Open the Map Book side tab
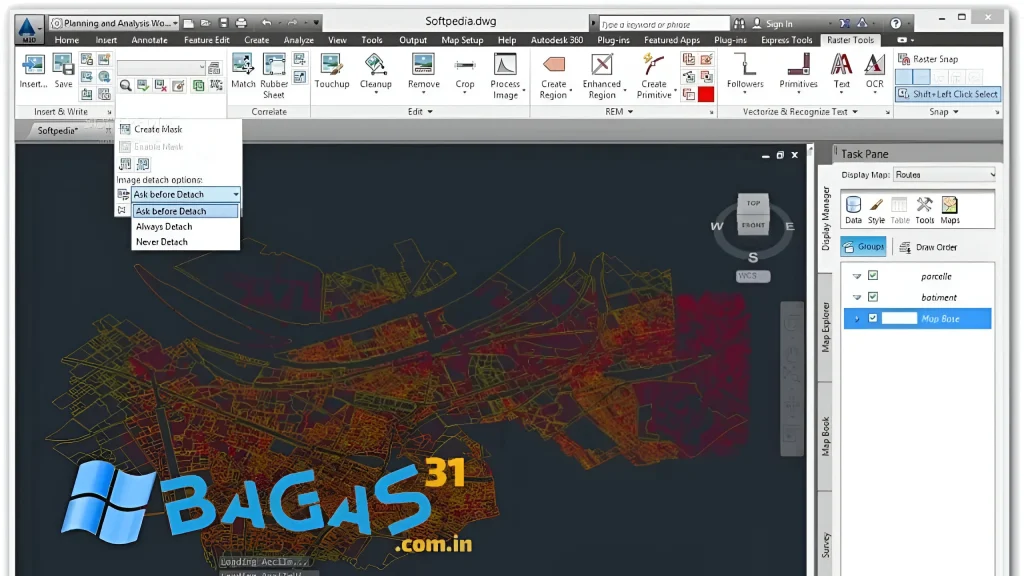This screenshot has width=1024, height=576. point(825,436)
